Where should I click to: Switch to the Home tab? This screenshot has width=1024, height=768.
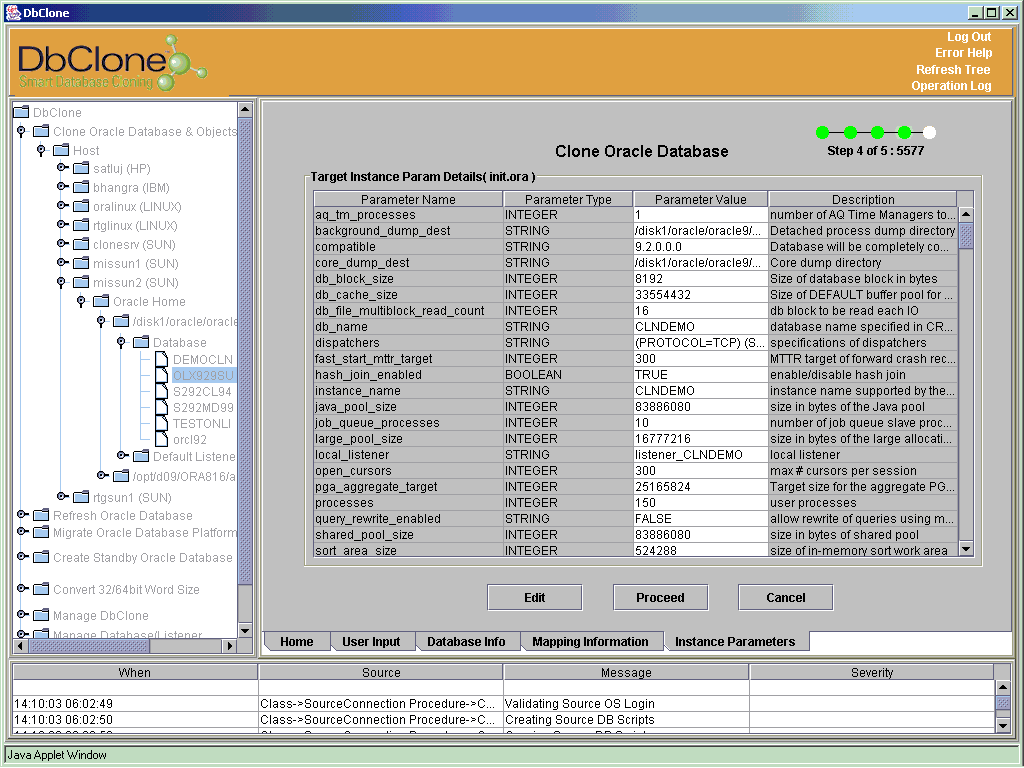pos(296,642)
